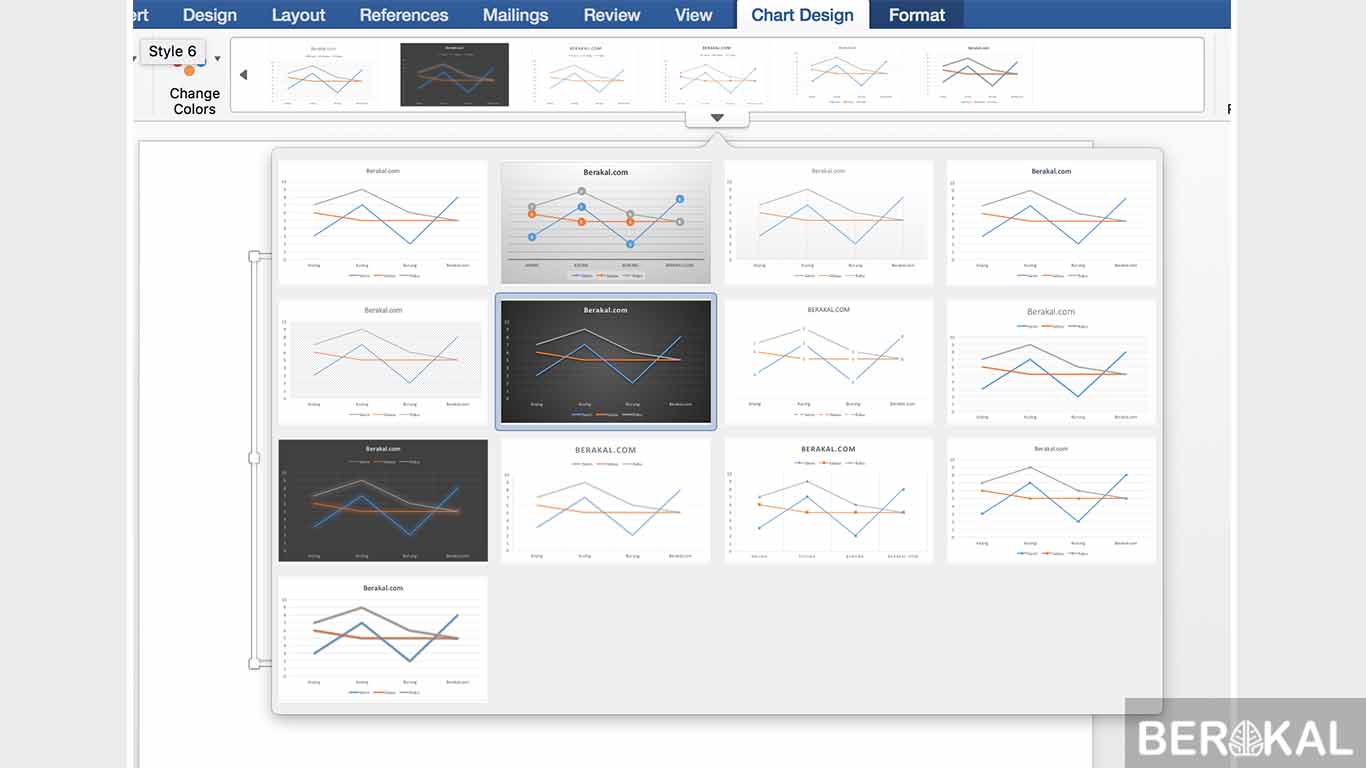Image resolution: width=1366 pixels, height=768 pixels.
Task: Click the View tab in the ribbon
Action: point(693,15)
